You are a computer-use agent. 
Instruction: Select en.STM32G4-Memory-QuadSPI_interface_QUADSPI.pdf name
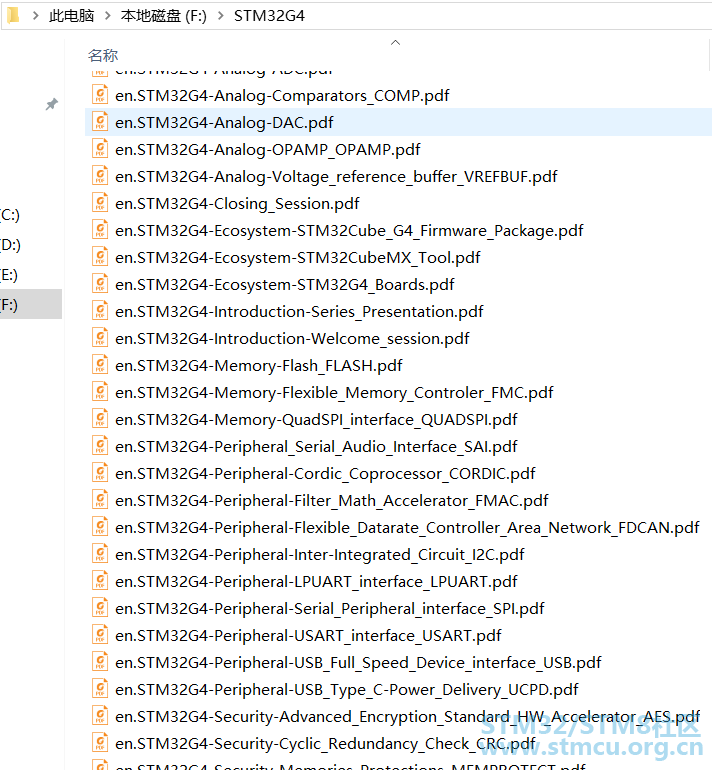tap(316, 419)
